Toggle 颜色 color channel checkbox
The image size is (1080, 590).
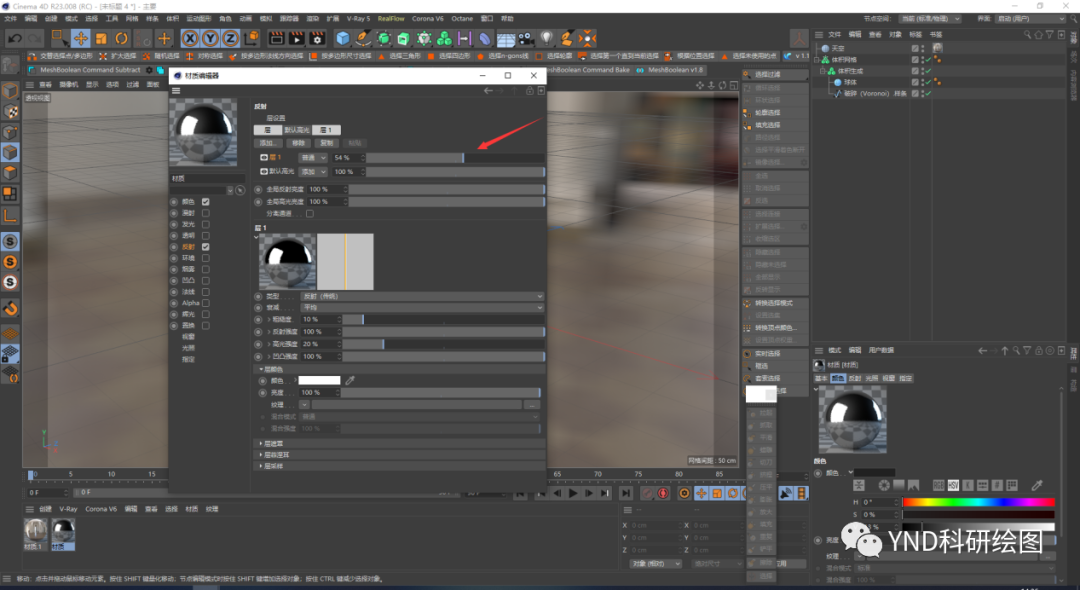(x=205, y=202)
